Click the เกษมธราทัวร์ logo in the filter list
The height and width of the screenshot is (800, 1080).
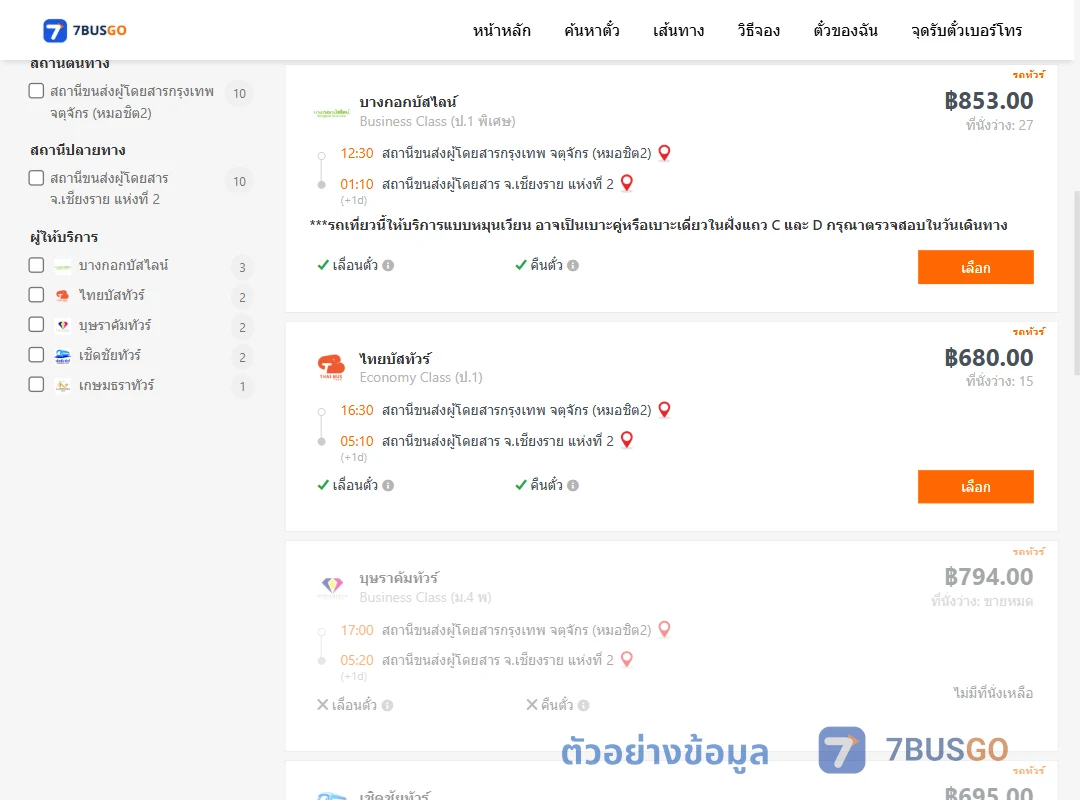[x=63, y=385]
